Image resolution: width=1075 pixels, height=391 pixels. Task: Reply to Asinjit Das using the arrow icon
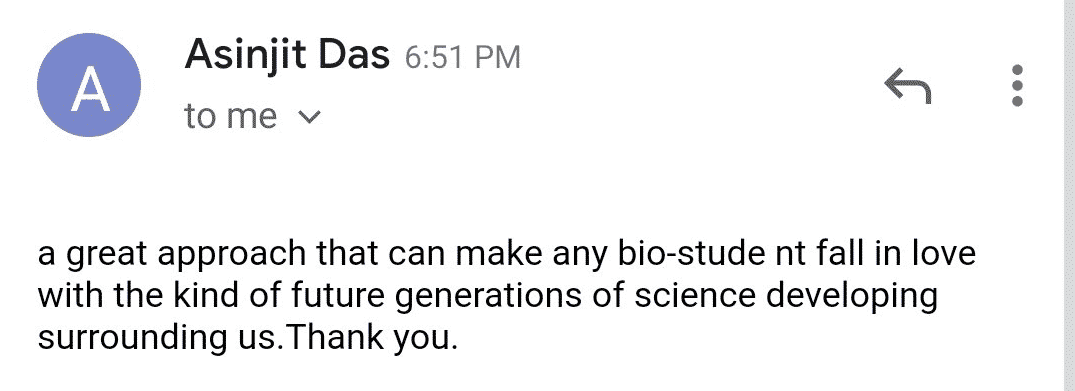[907, 86]
